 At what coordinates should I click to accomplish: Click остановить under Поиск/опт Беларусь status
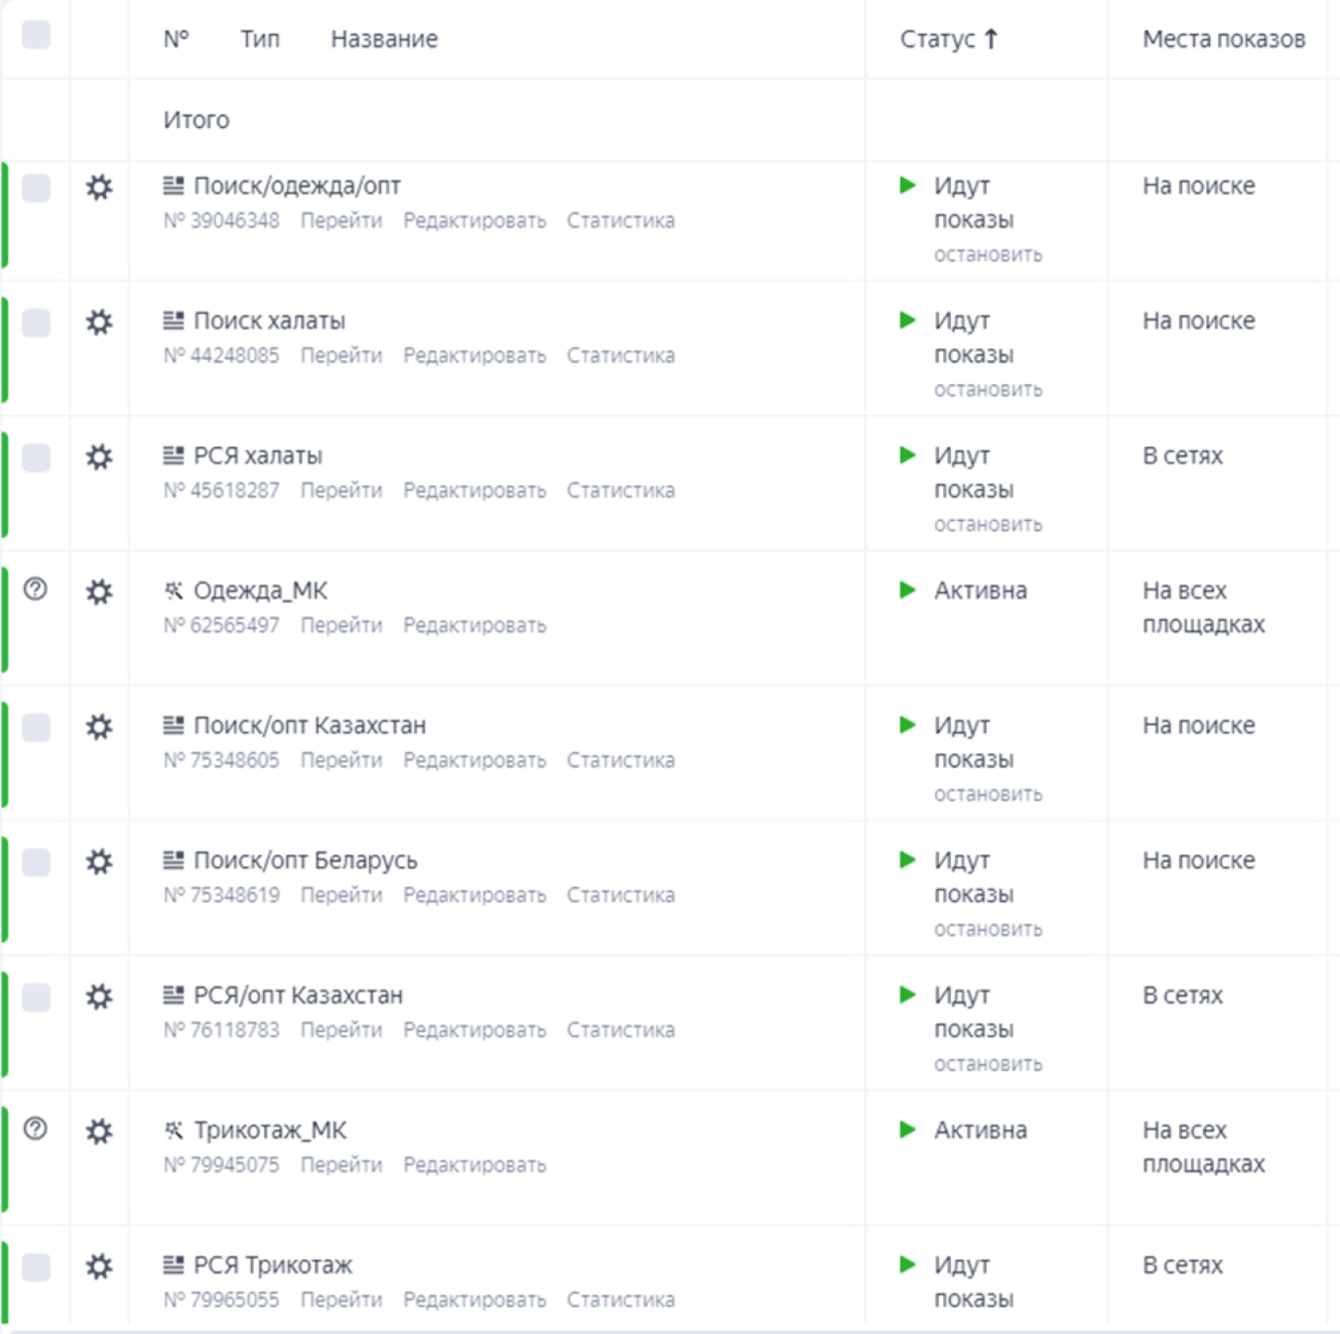point(987,930)
